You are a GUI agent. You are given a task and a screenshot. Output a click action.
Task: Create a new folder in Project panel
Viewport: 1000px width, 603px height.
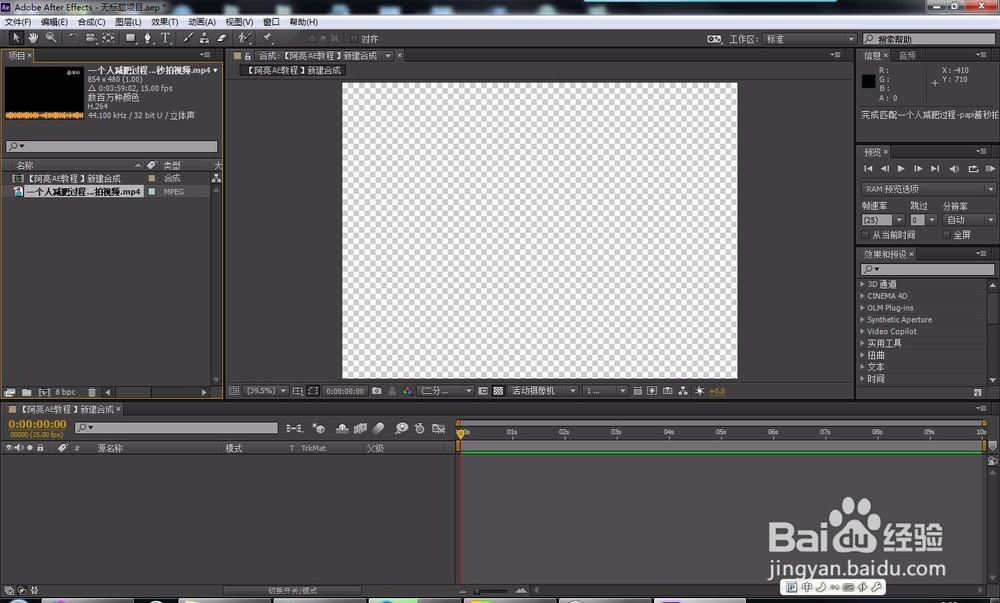click(x=27, y=392)
